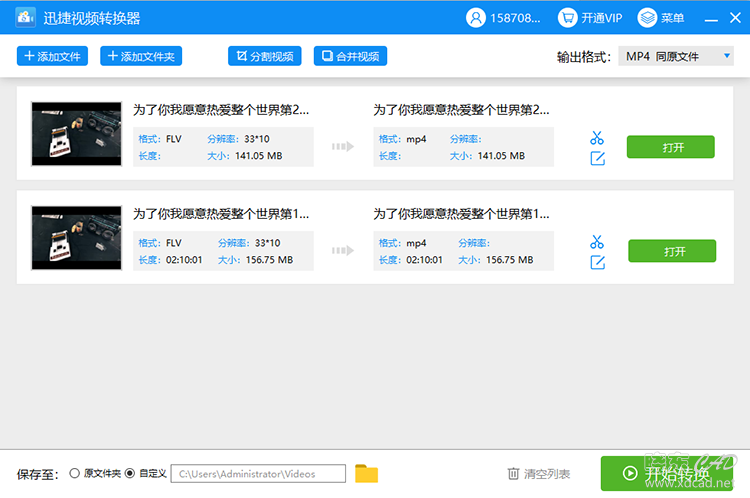Screen dimensions: 750x498
Task: Click source title 为了你我愿意热爱整个世界第1...
Action: [221, 214]
